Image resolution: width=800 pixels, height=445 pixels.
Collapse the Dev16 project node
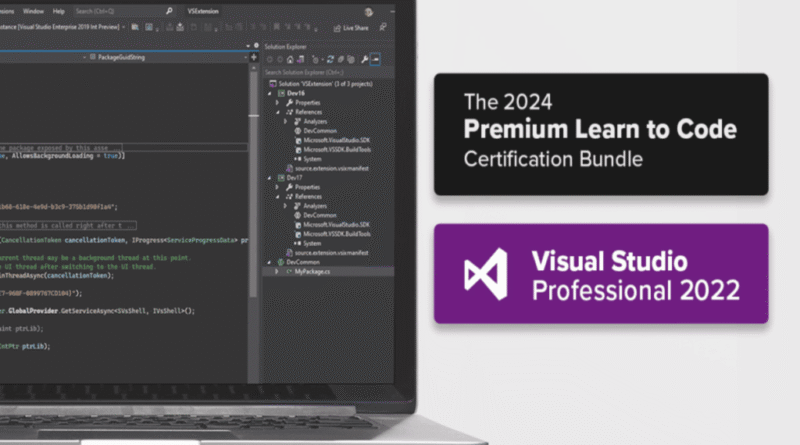click(270, 93)
